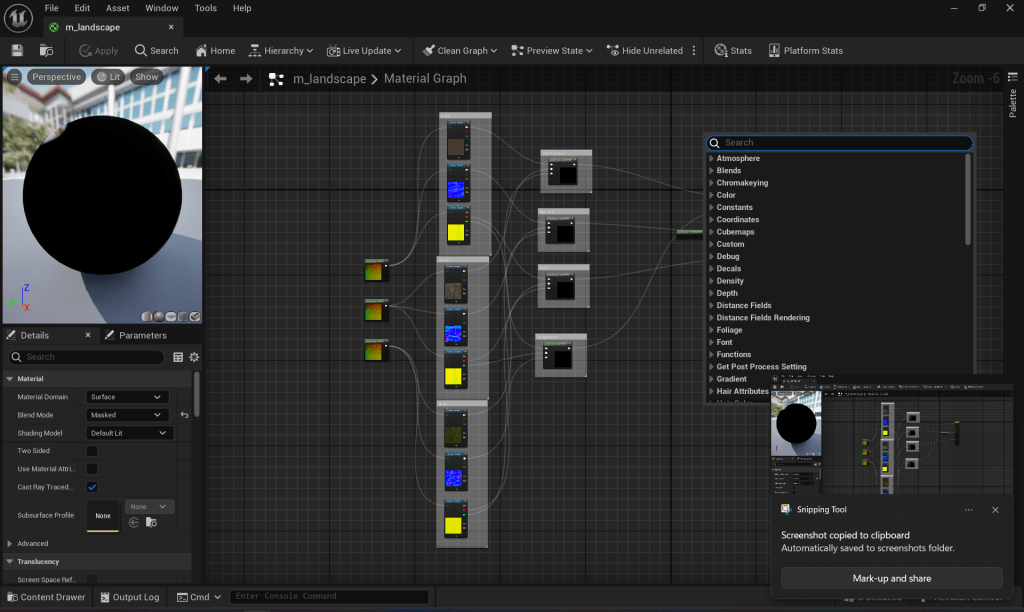Select the sphere preview mesh shape

point(160,316)
